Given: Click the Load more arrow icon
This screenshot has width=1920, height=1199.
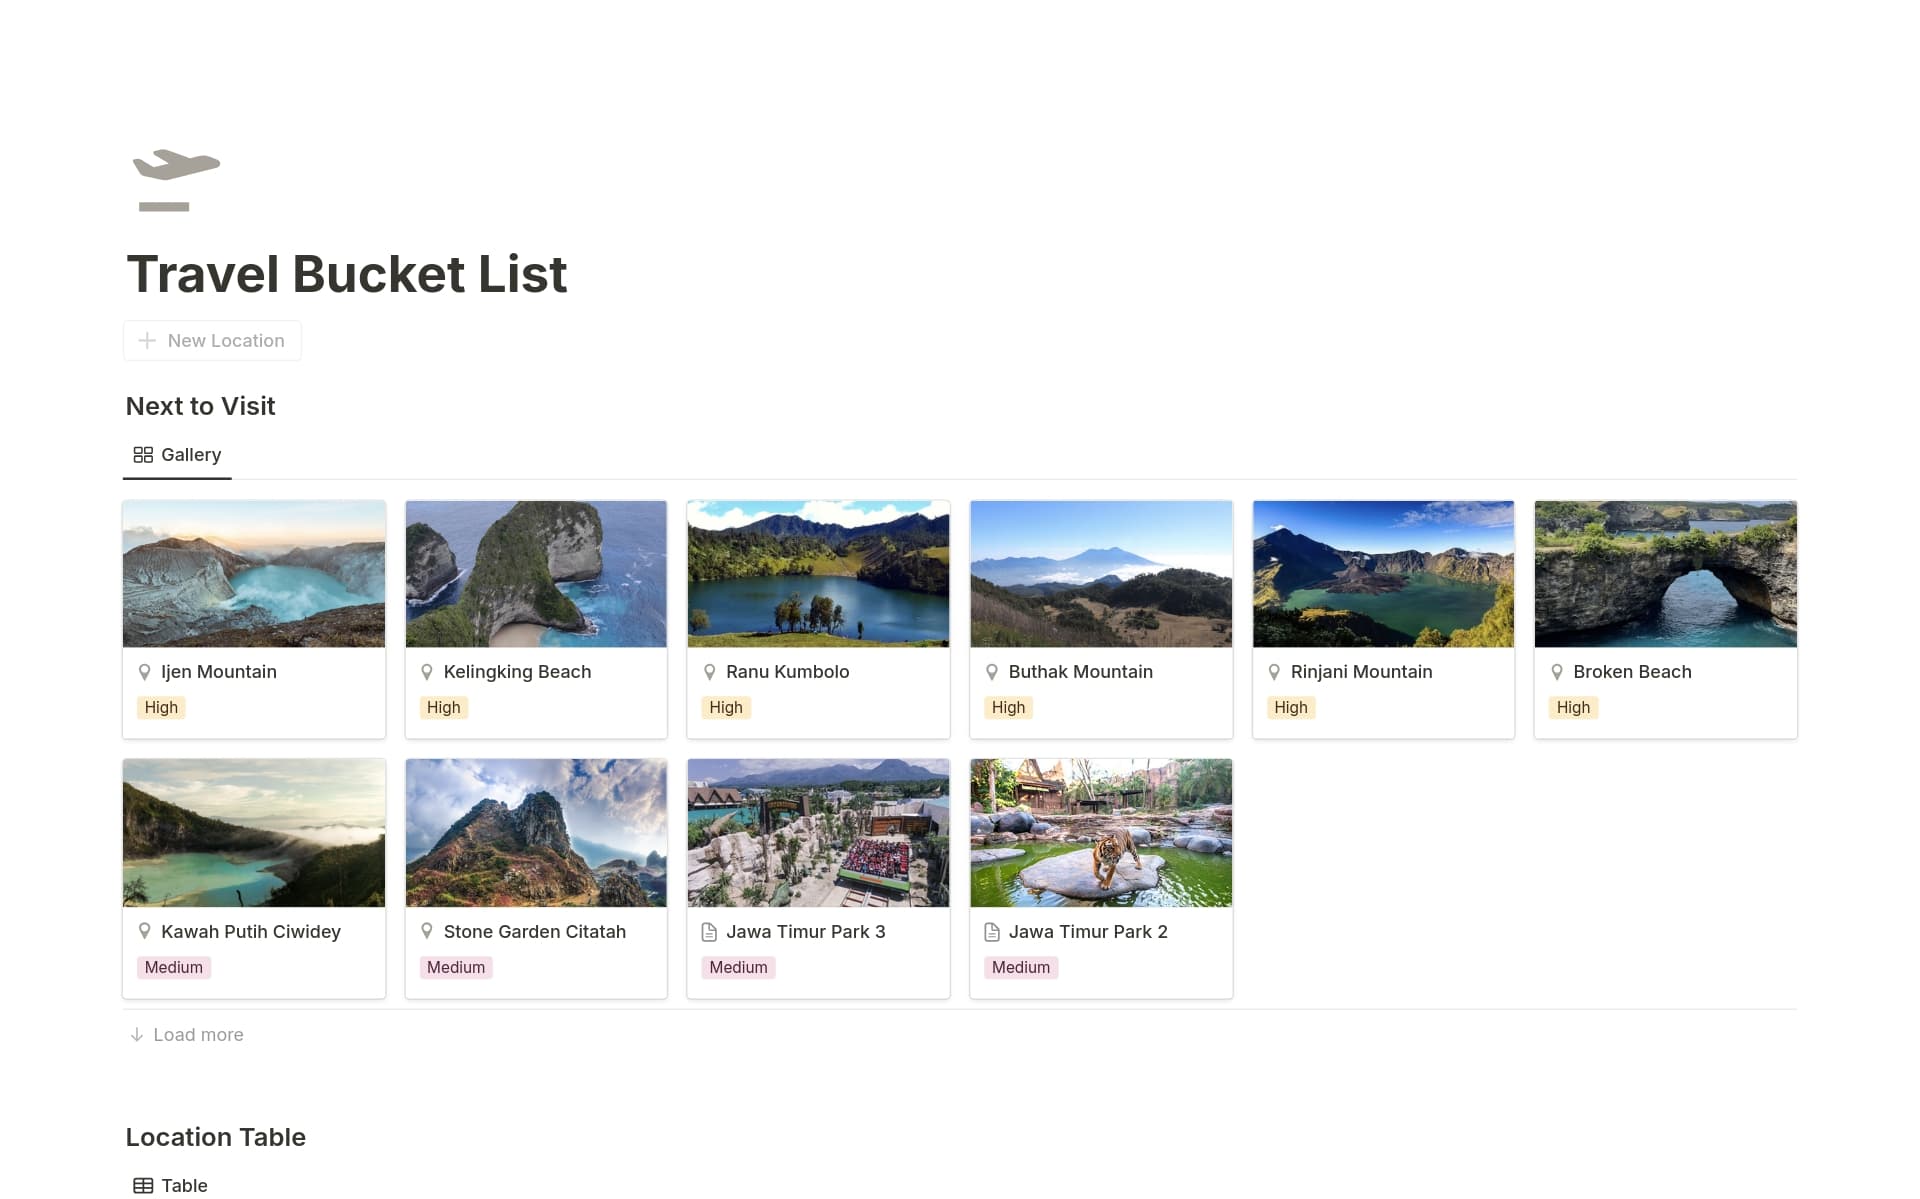Looking at the screenshot, I should coord(137,1034).
